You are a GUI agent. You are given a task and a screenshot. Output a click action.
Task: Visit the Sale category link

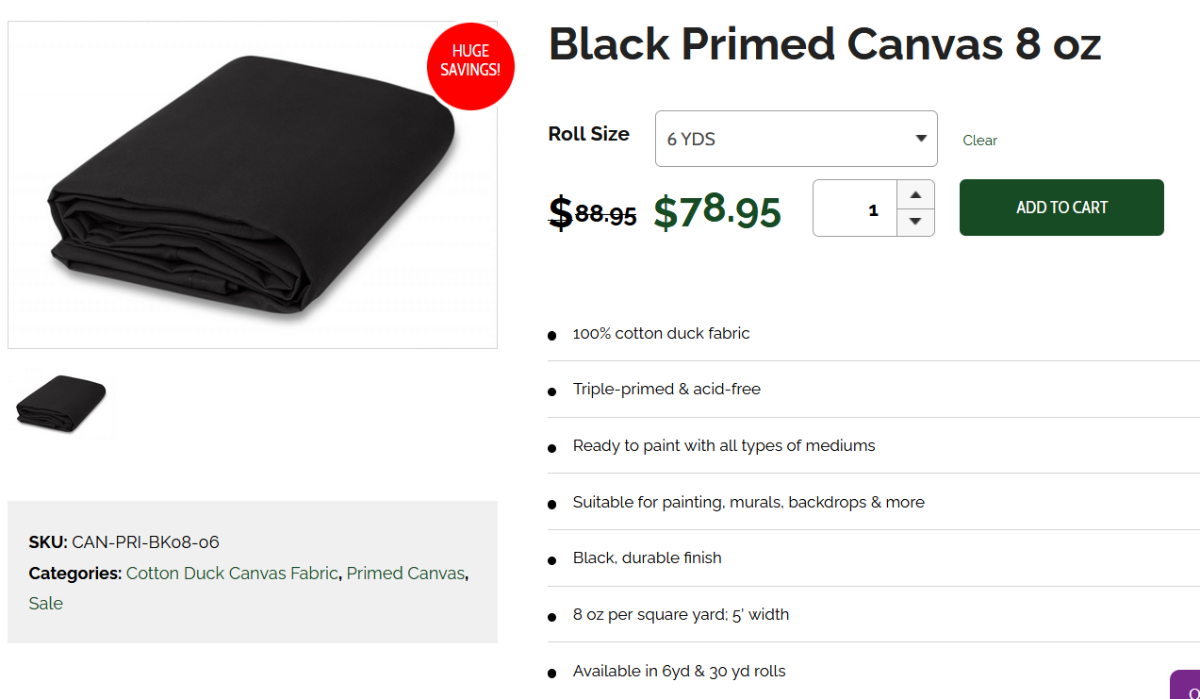click(x=46, y=603)
